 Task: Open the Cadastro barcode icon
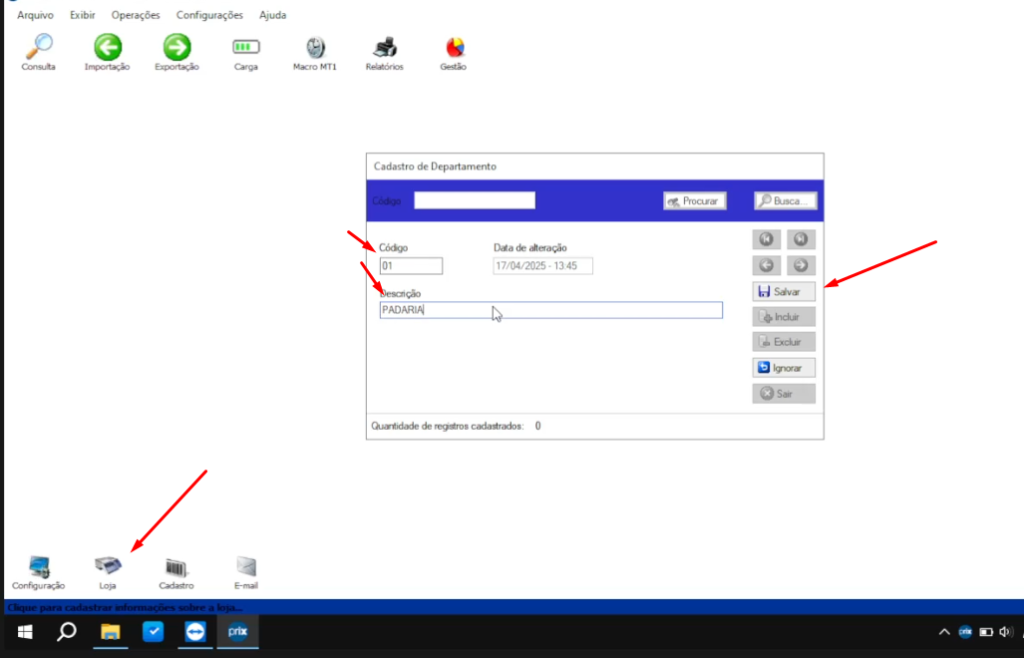click(176, 568)
